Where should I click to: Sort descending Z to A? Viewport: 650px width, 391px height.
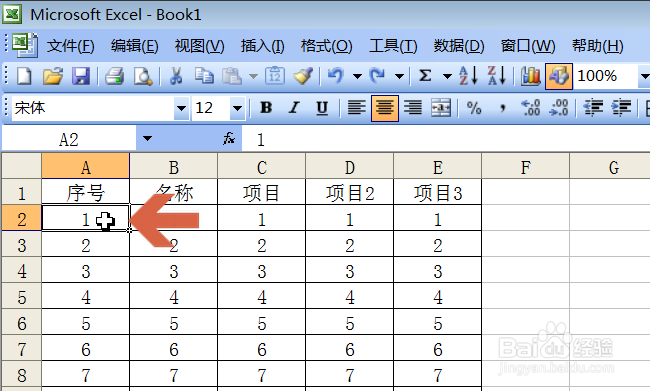point(497,76)
